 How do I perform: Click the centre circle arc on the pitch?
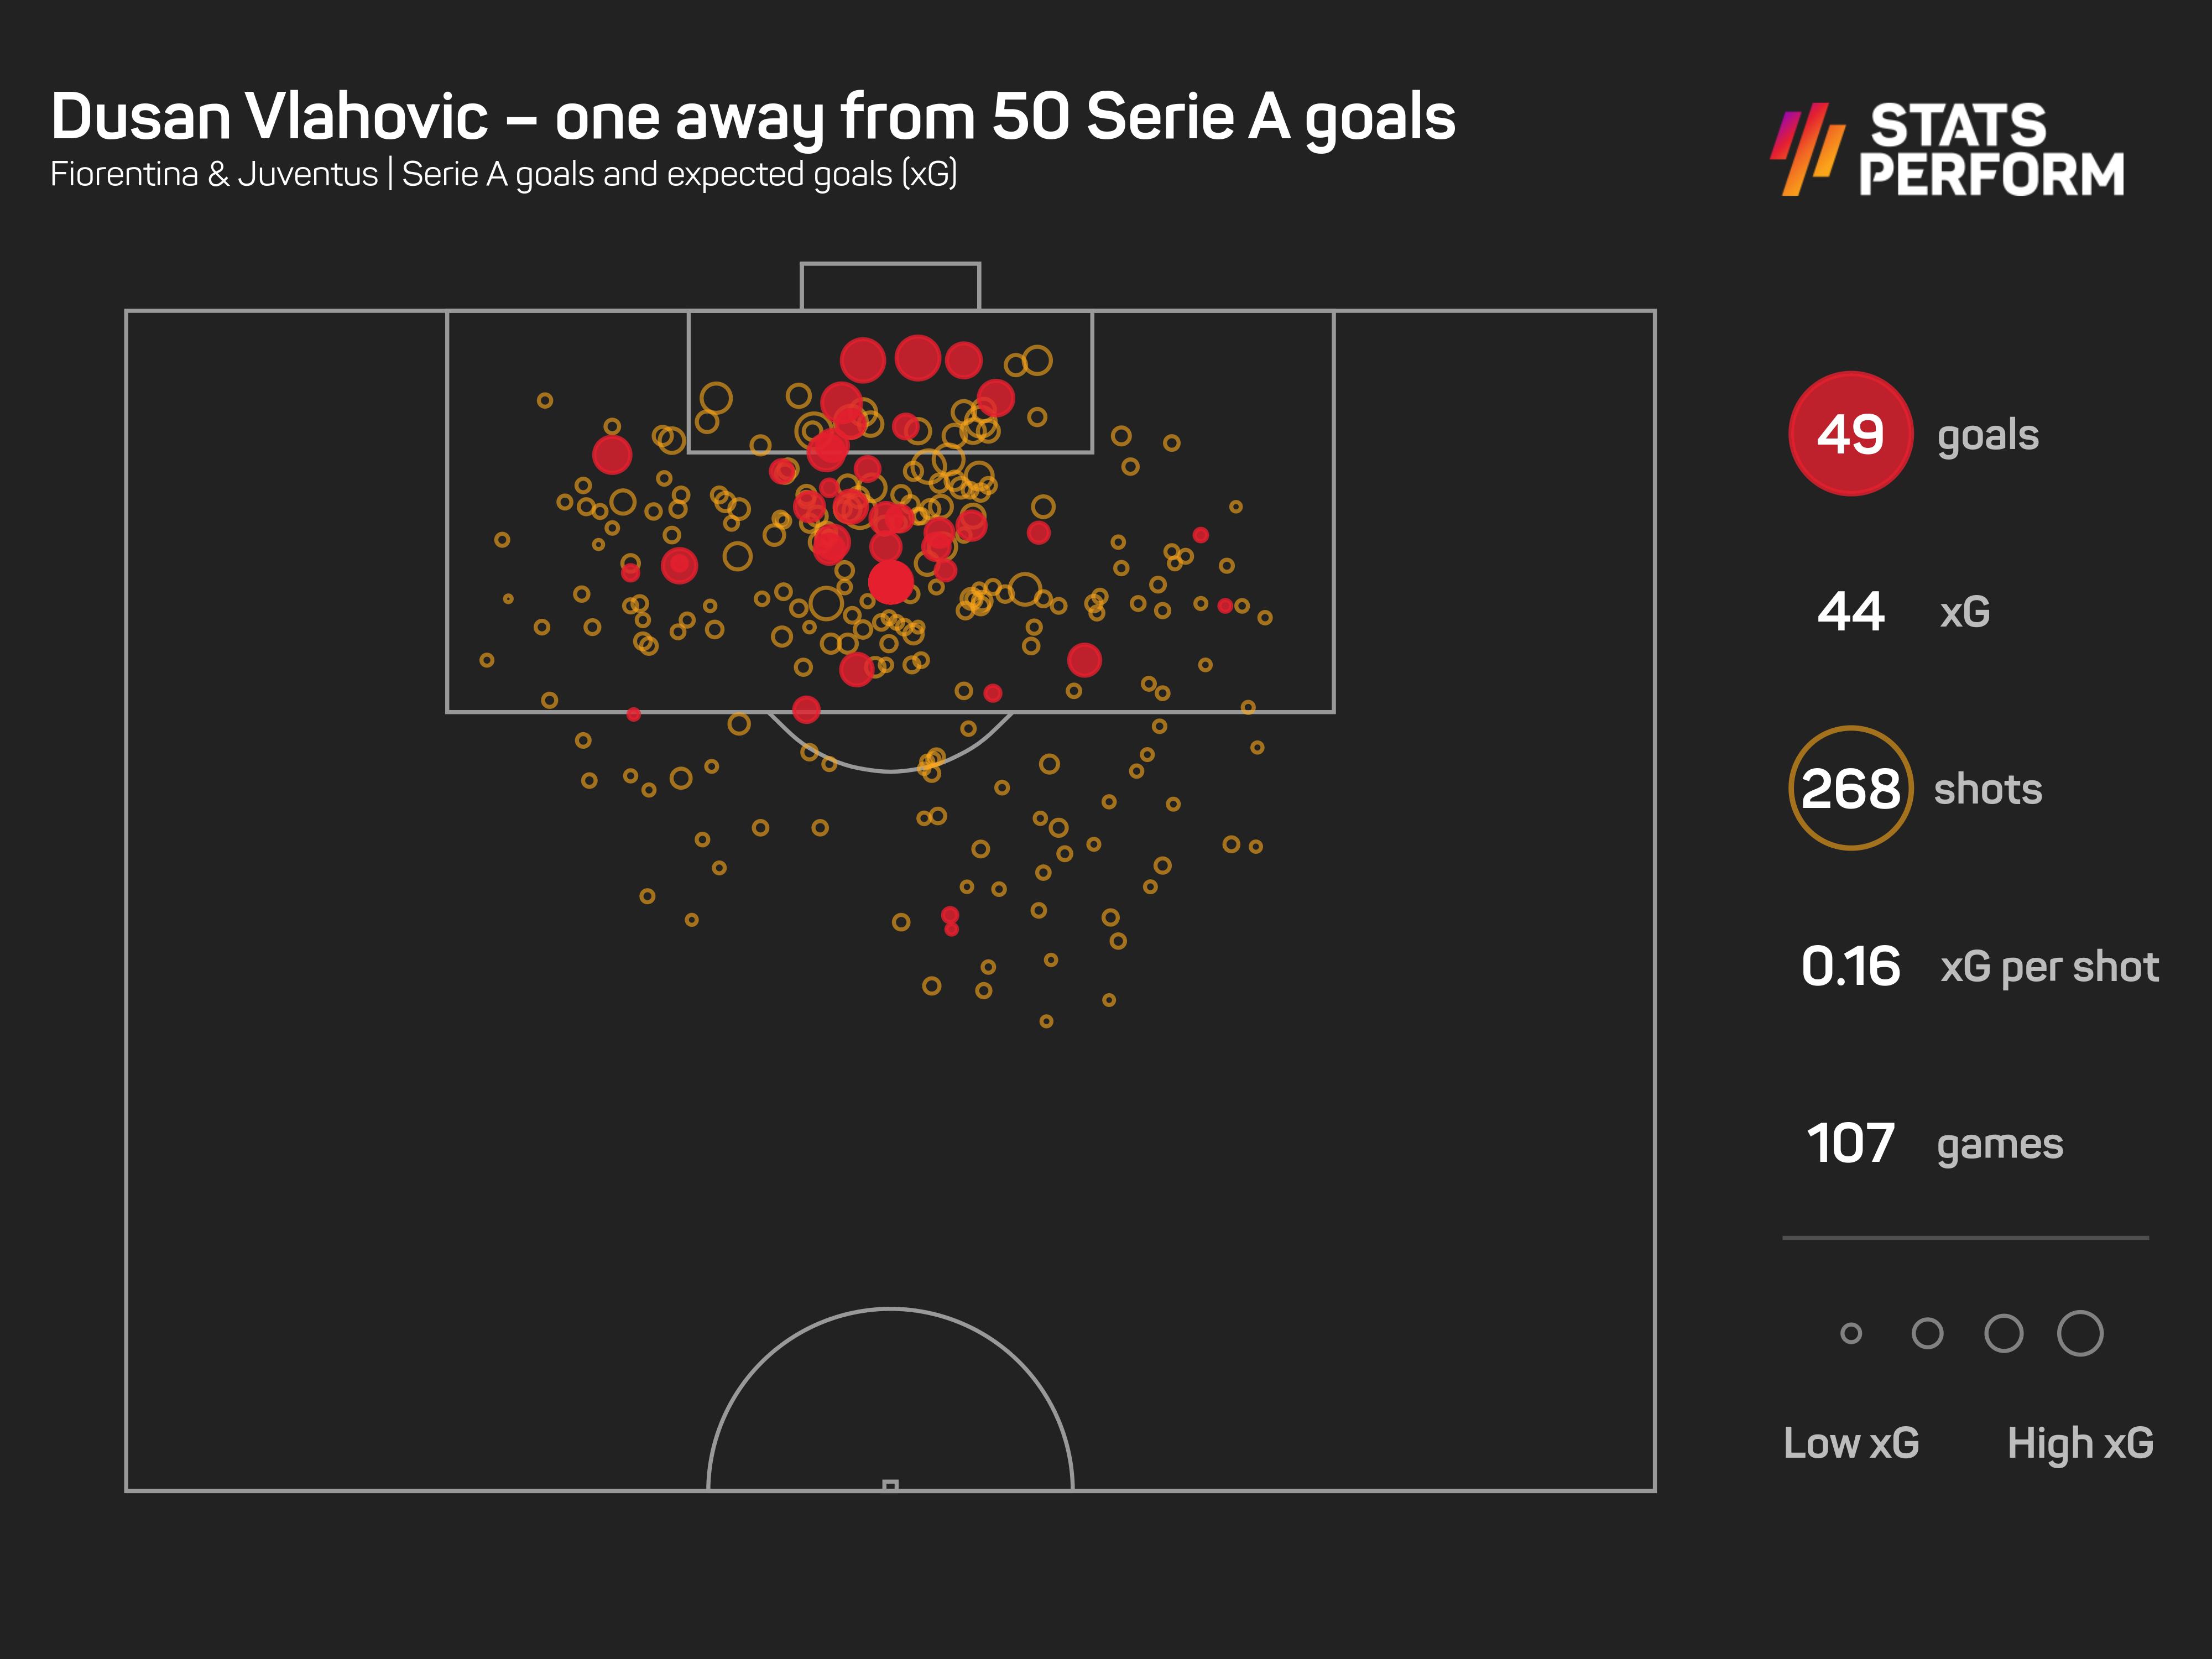pos(890,1309)
